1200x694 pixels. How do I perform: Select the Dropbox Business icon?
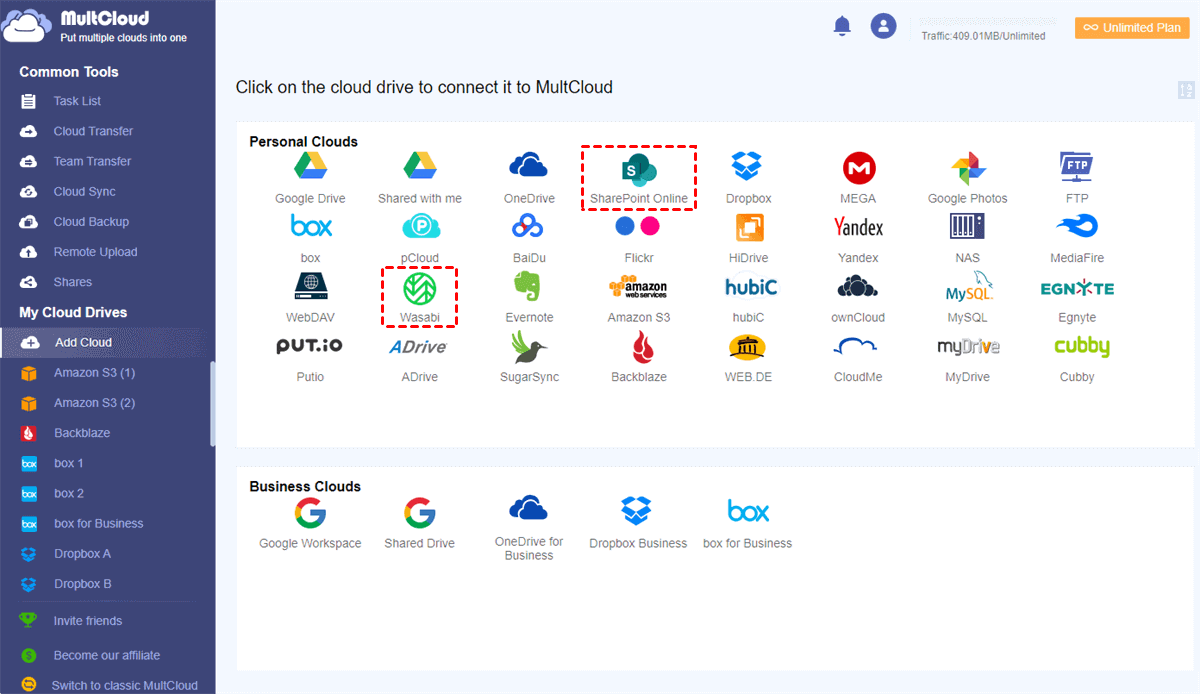(x=637, y=512)
